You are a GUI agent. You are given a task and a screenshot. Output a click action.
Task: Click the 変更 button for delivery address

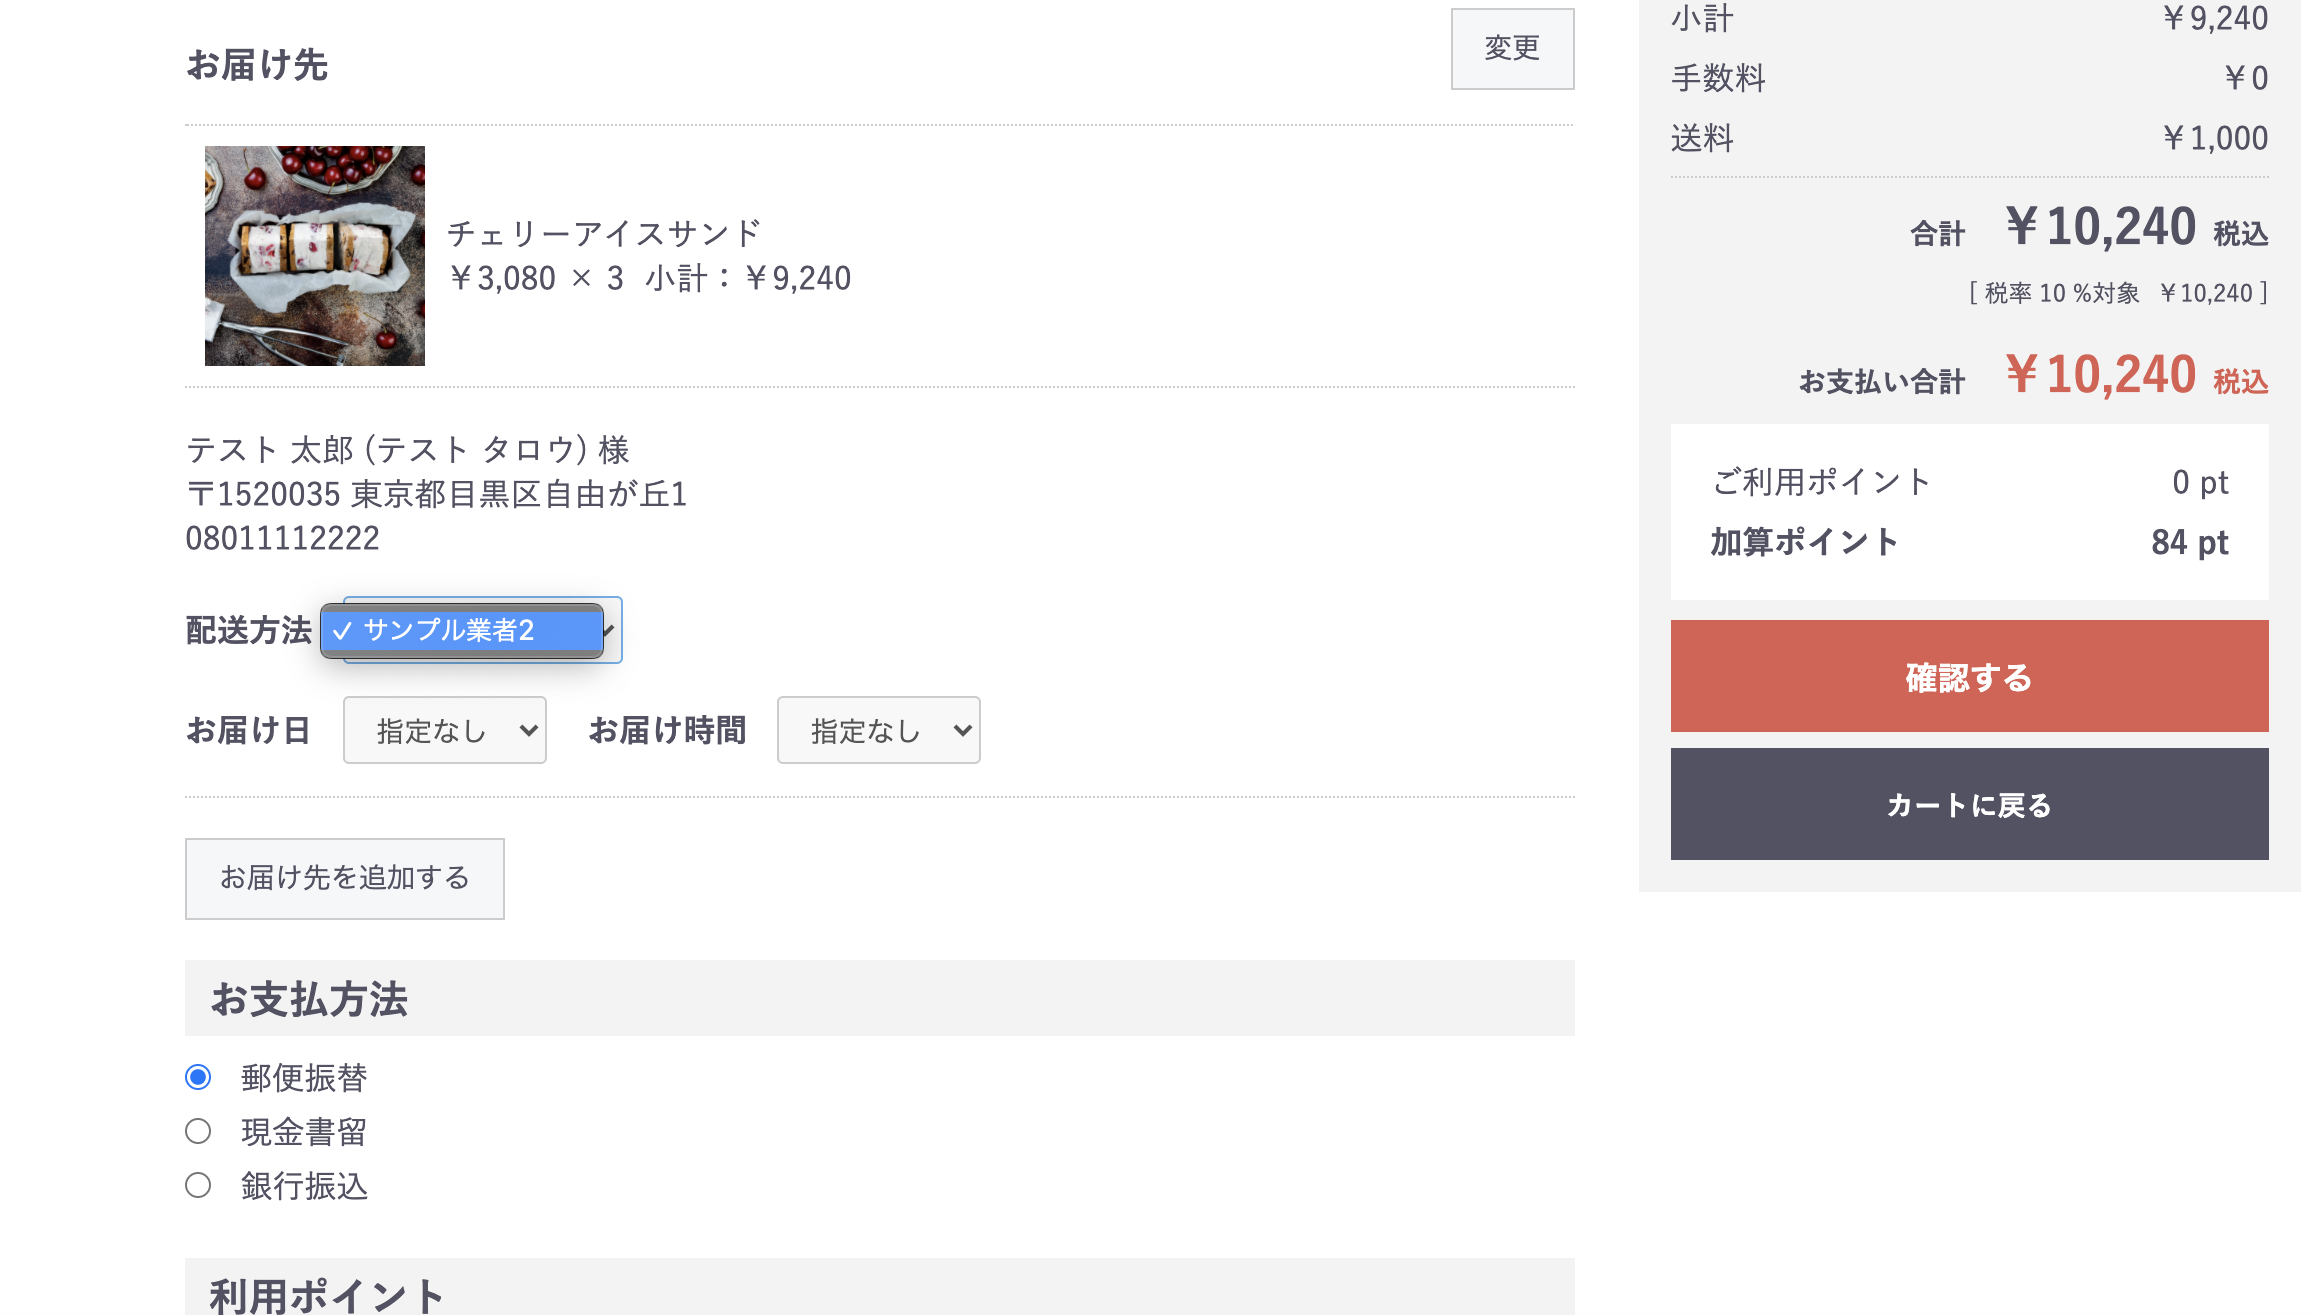pyautogui.click(x=1512, y=49)
